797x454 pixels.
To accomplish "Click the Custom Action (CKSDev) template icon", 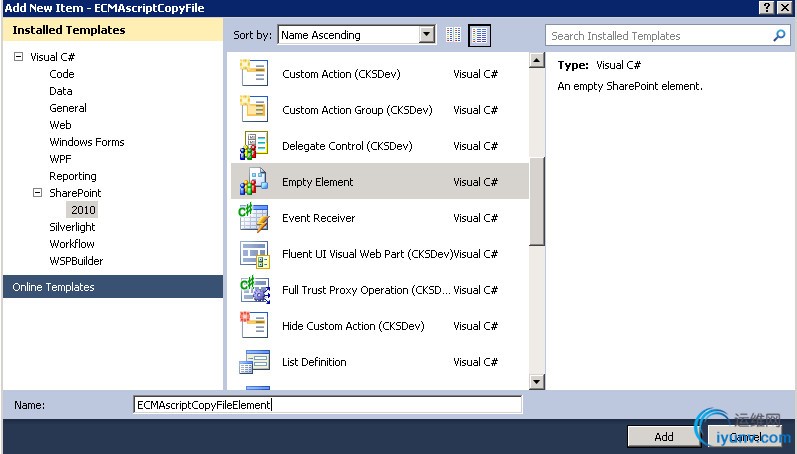I will click(254, 73).
